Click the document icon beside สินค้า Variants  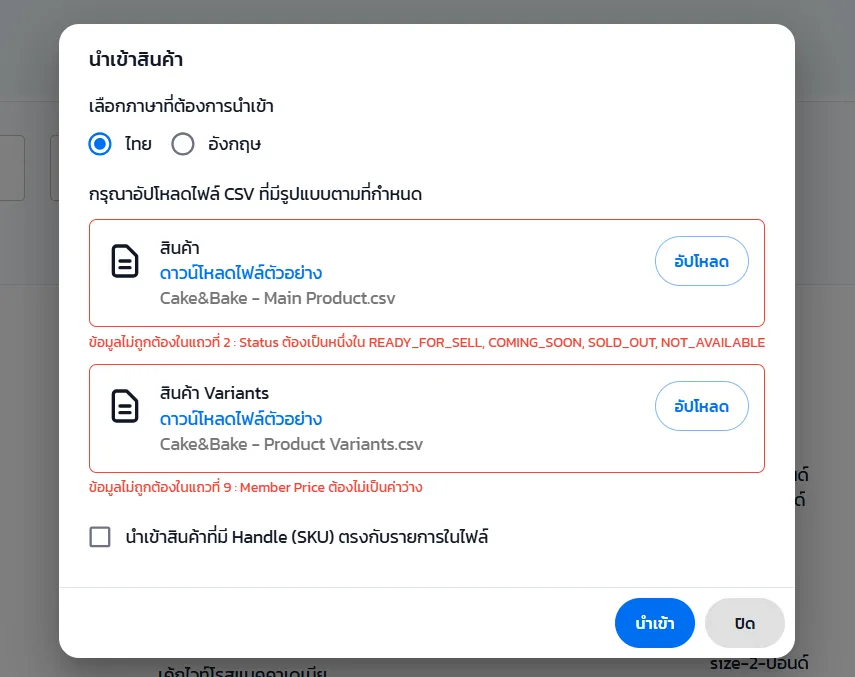(x=125, y=406)
